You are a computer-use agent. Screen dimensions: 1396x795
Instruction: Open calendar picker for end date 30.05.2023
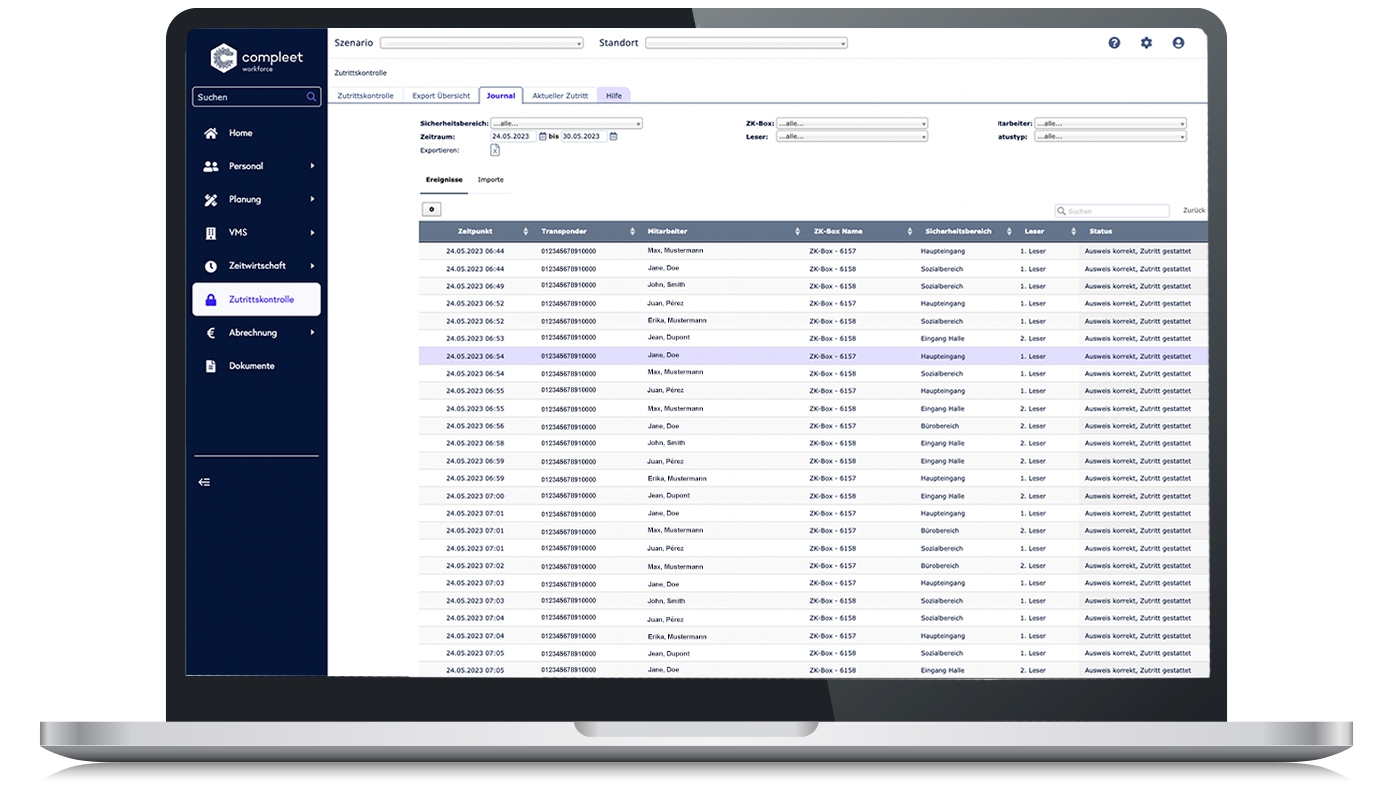click(613, 137)
